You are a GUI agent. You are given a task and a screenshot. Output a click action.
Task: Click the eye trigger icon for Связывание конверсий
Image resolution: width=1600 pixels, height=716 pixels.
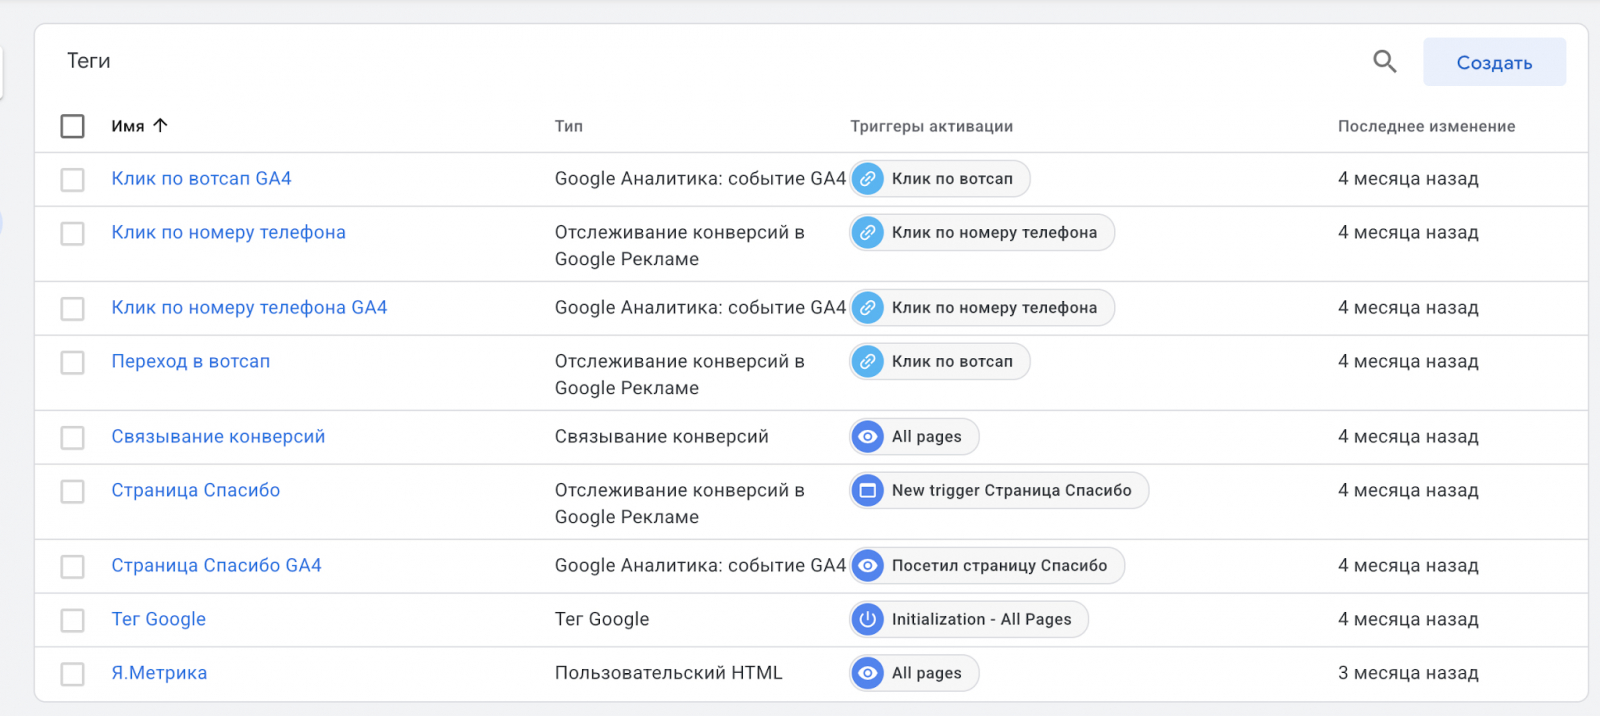(868, 437)
